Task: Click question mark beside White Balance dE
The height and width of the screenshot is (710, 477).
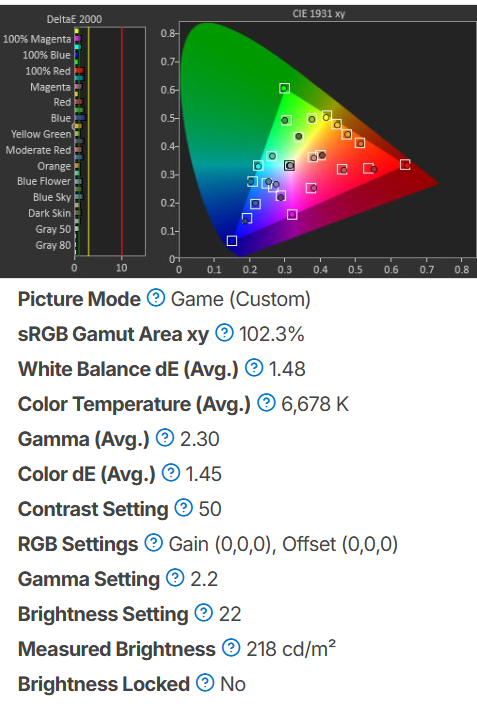Action: click(254, 368)
